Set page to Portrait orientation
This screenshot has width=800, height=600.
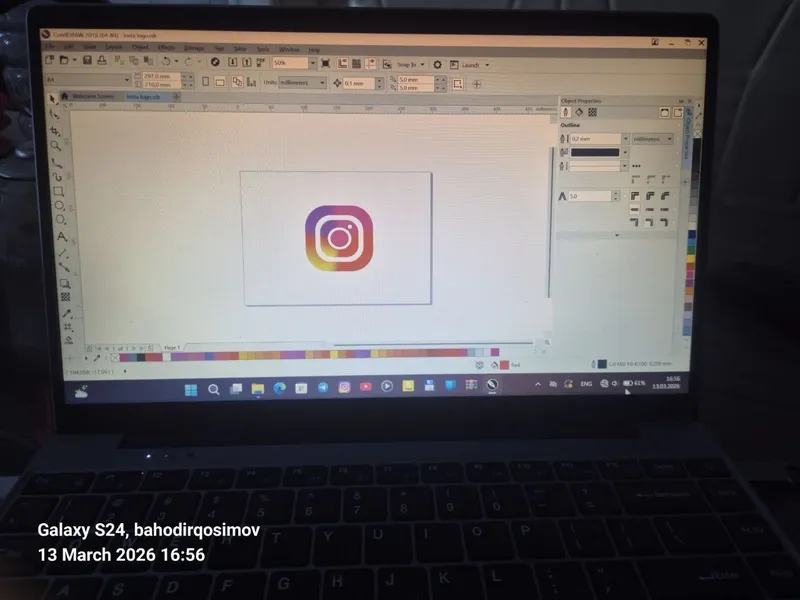(206, 82)
